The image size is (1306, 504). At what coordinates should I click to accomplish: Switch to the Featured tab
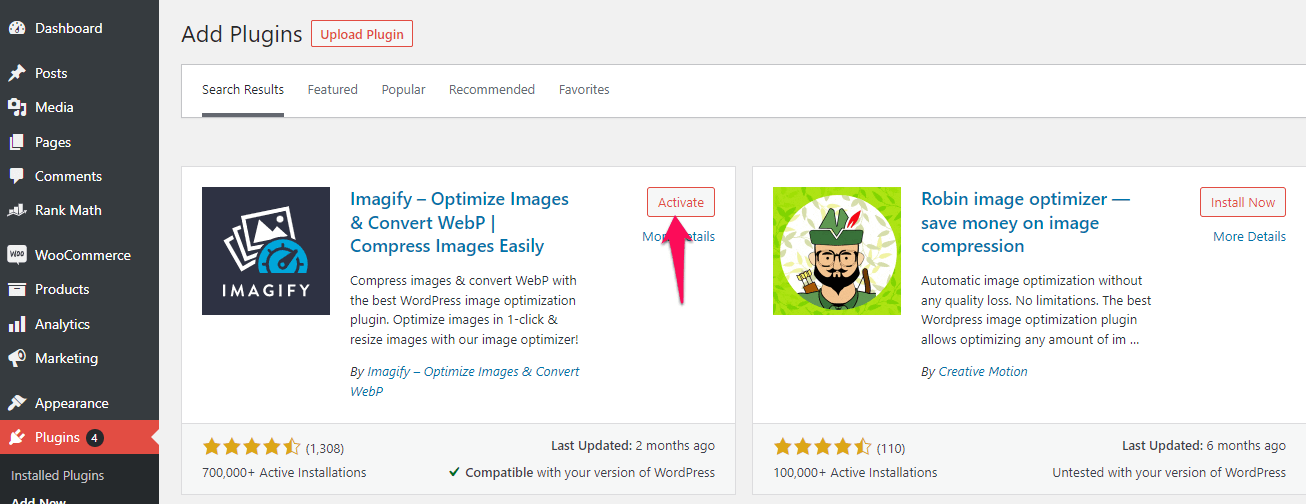click(x=333, y=89)
